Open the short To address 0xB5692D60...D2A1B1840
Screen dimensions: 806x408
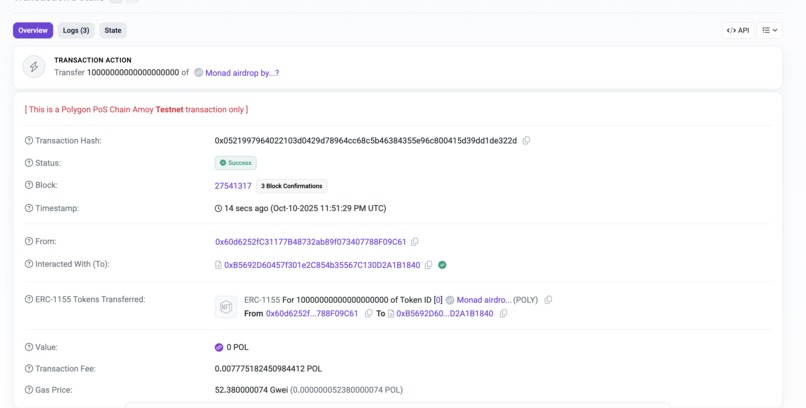pyautogui.click(x=445, y=313)
